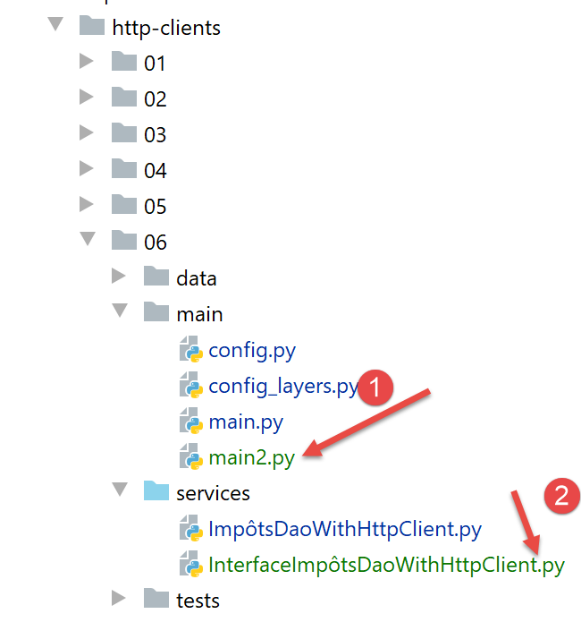
Task: Click the config_layers.py Python file icon
Action: click(x=191, y=385)
